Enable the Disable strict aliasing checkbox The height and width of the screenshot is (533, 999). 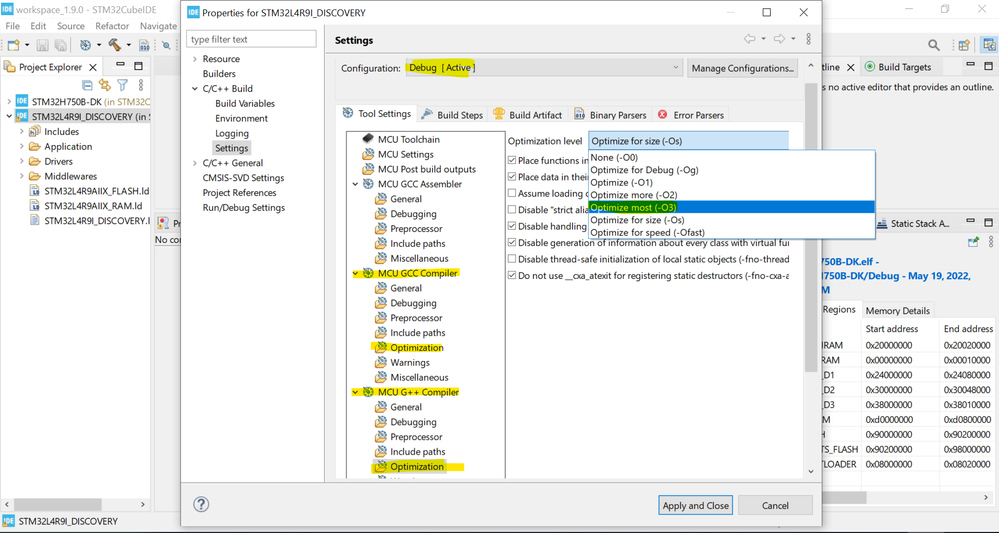[512, 209]
